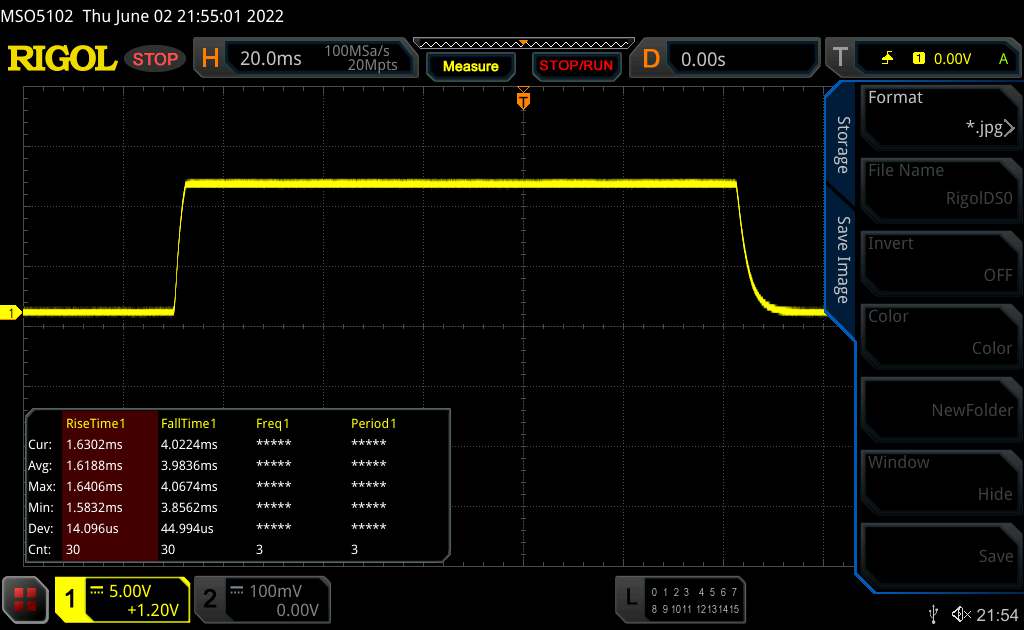The image size is (1024, 630).
Task: Select channel 2 scale 100mV
Action: tap(275, 591)
